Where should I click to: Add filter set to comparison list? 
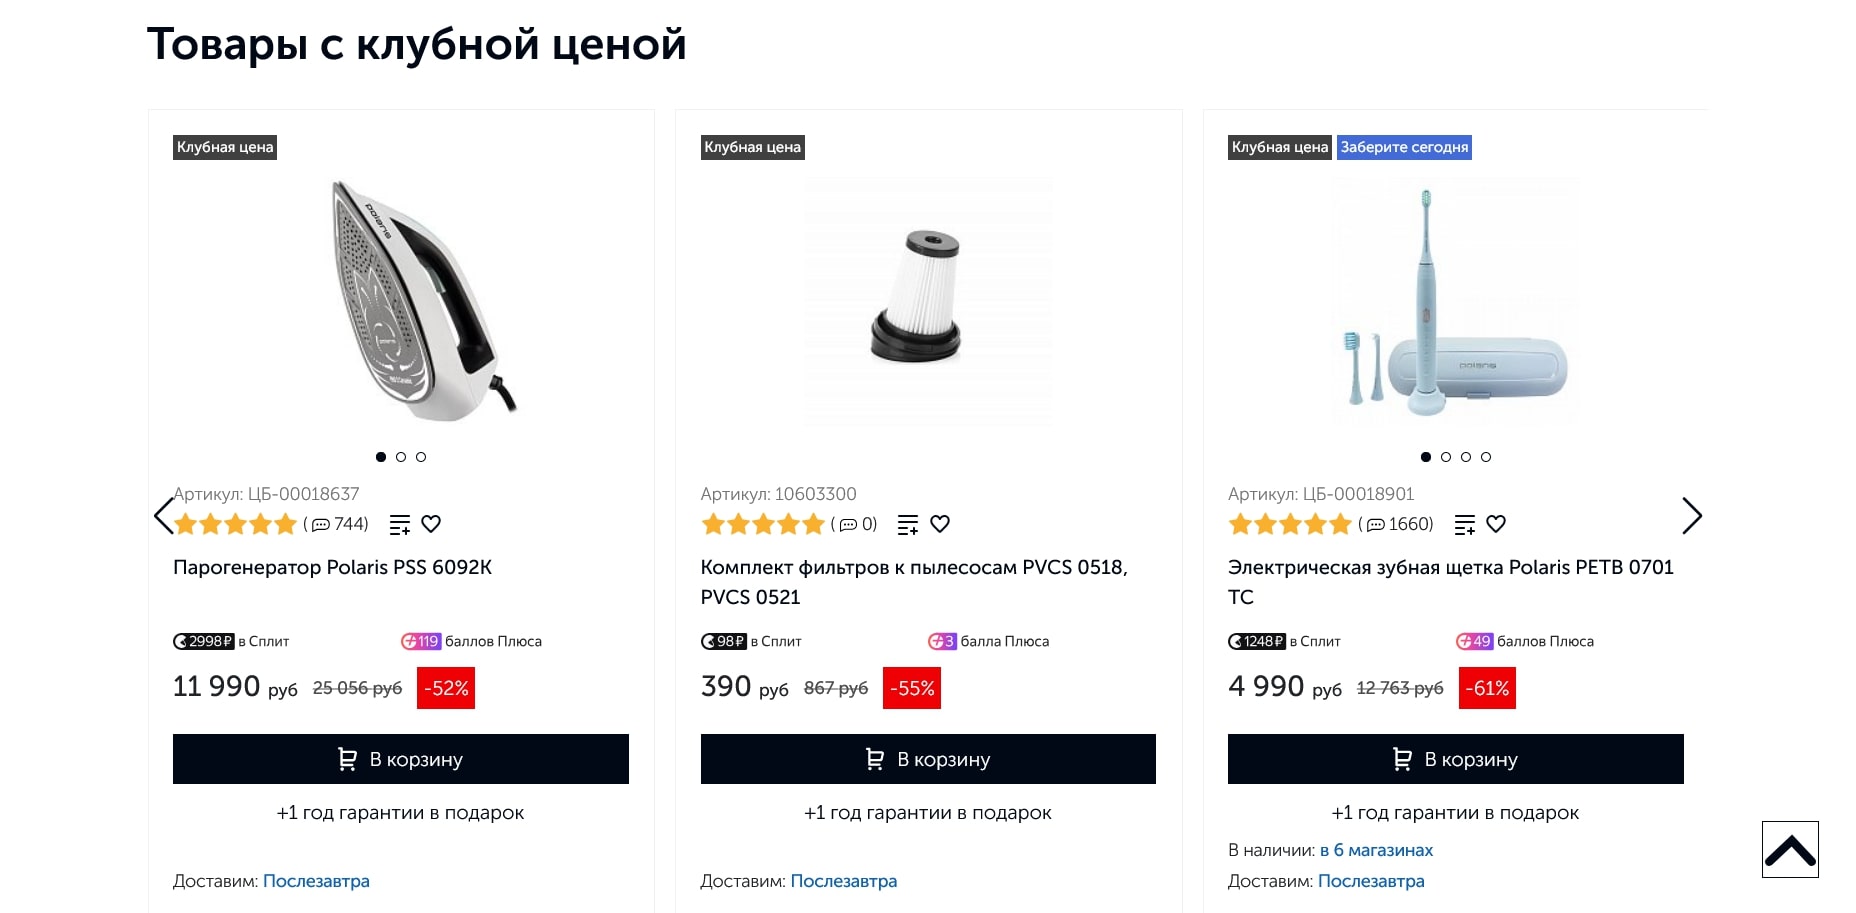(908, 524)
